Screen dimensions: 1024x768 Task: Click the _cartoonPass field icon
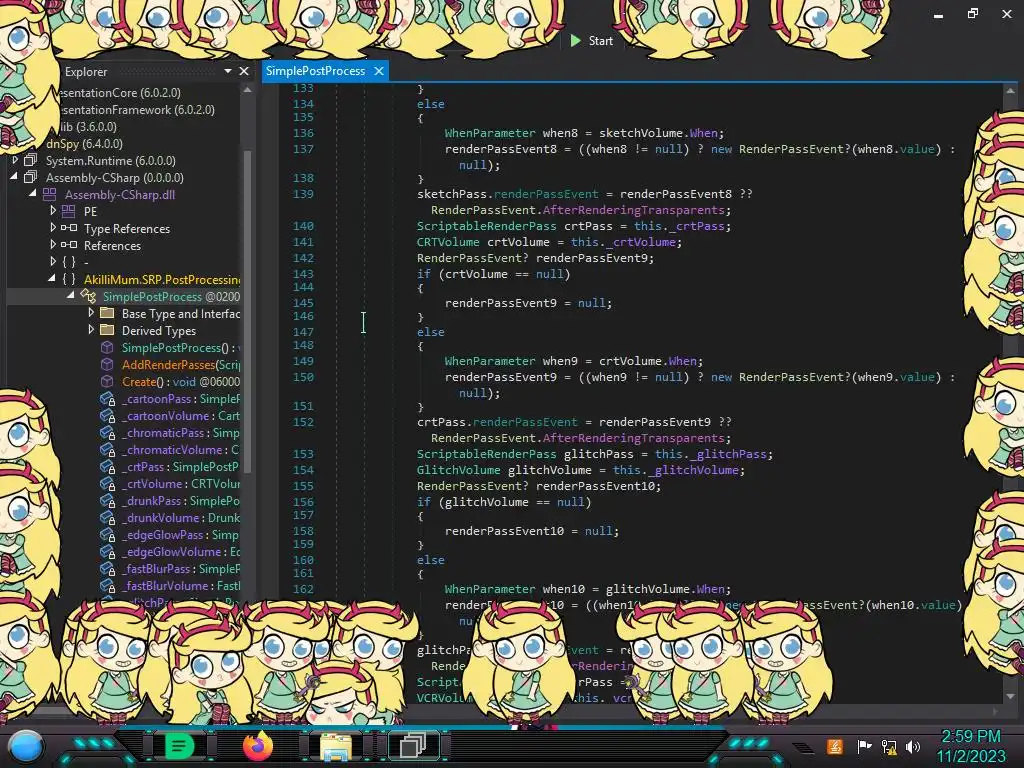click(108, 399)
